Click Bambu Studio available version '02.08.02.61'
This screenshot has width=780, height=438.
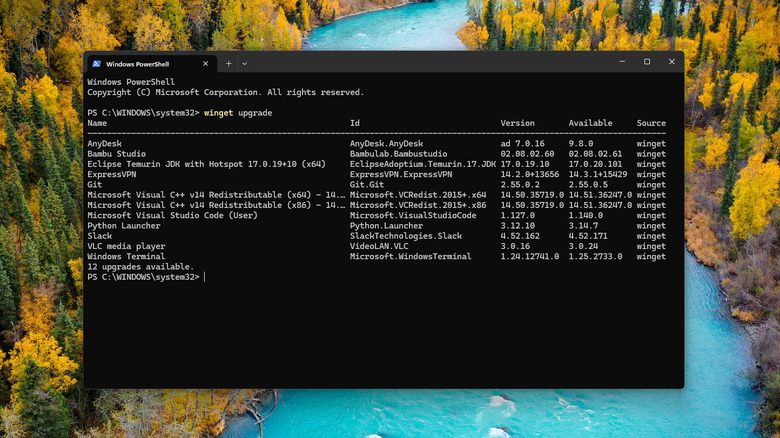(595, 154)
